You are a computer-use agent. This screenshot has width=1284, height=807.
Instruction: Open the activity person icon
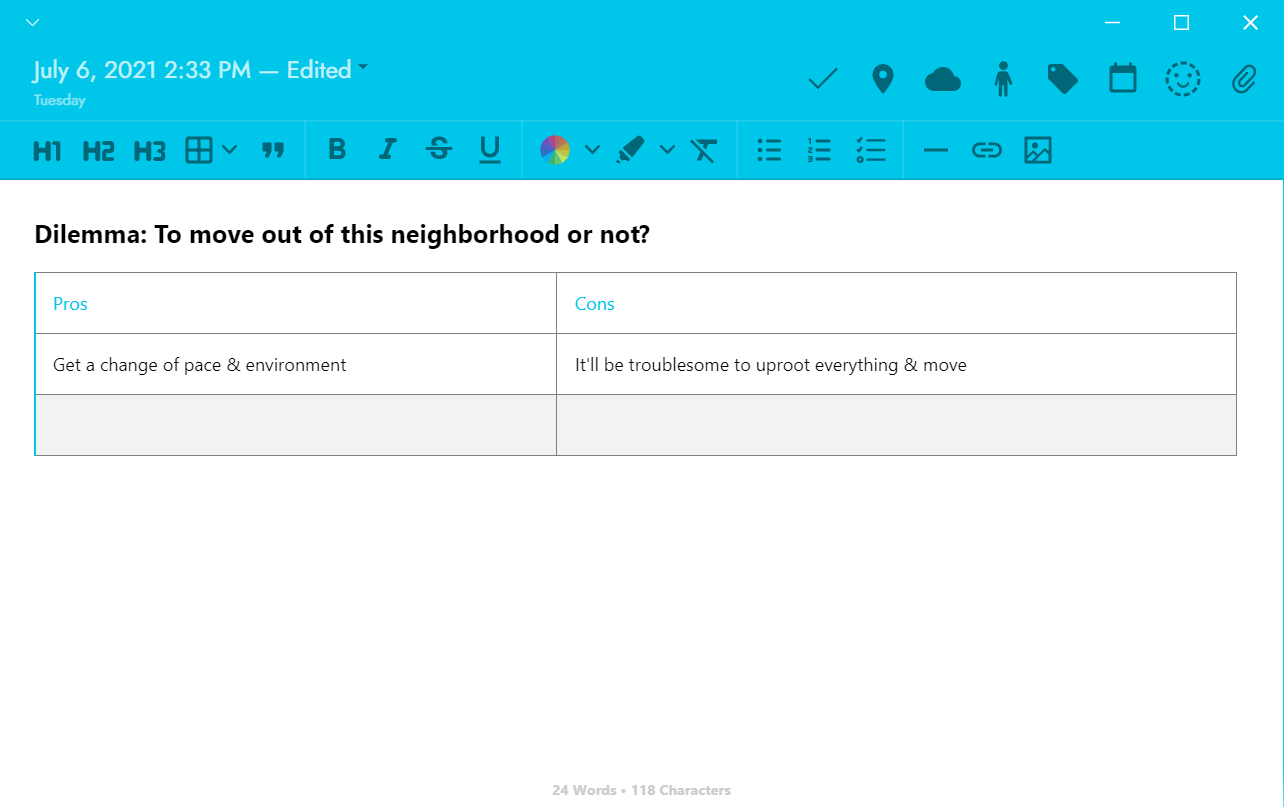[1003, 79]
